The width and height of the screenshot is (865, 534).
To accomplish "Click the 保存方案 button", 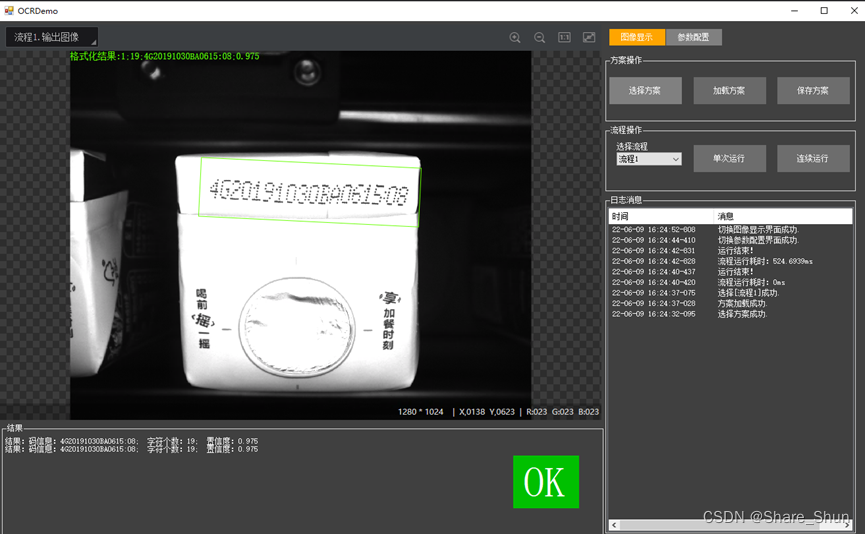I will (813, 90).
